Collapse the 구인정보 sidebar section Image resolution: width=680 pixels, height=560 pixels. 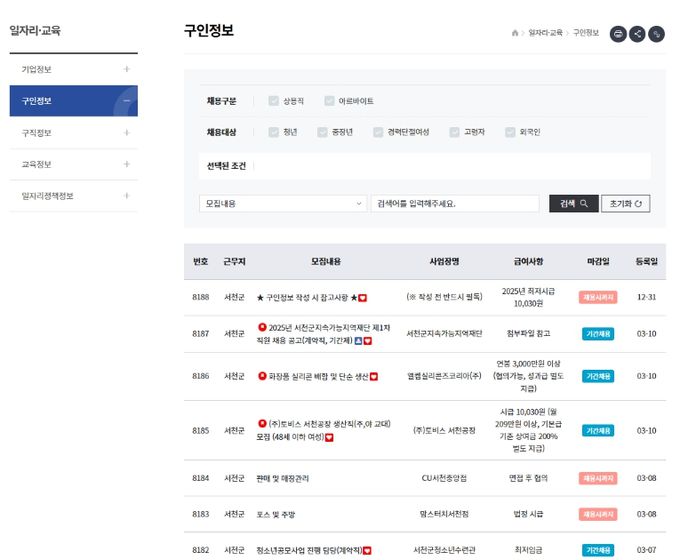pyautogui.click(x=126, y=101)
